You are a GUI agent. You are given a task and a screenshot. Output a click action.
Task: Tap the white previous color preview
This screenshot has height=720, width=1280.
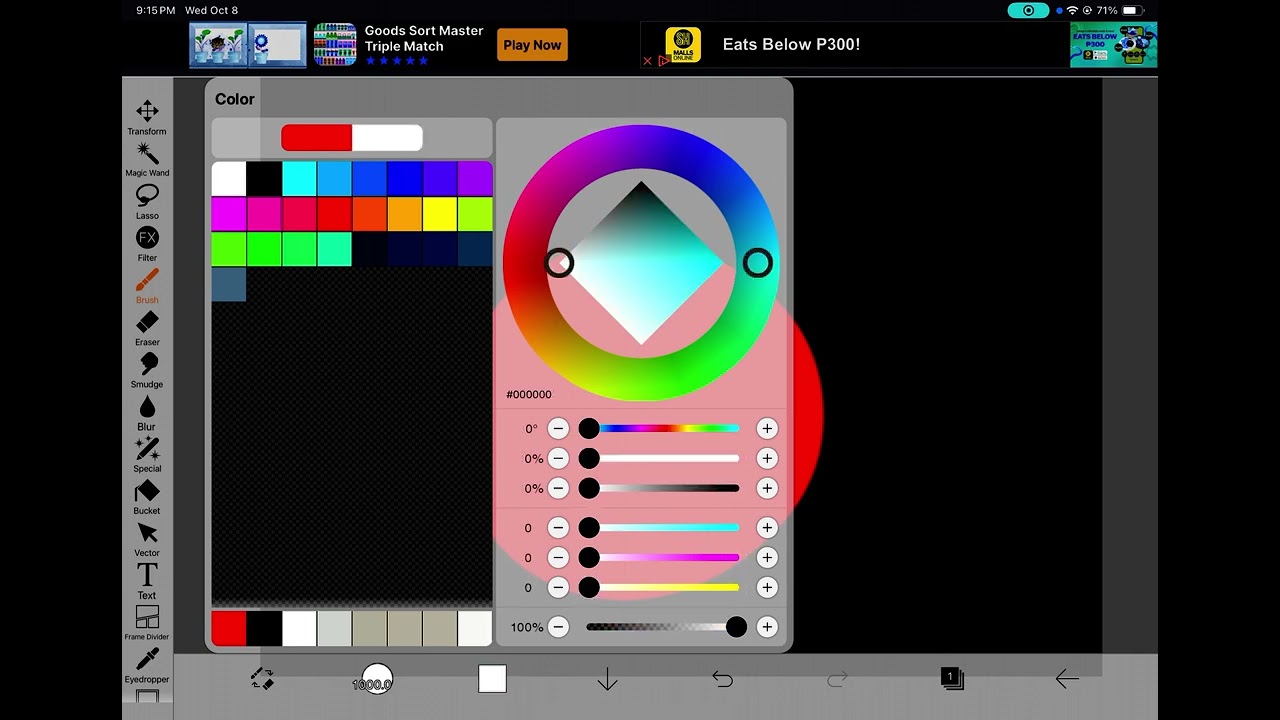[x=387, y=138]
